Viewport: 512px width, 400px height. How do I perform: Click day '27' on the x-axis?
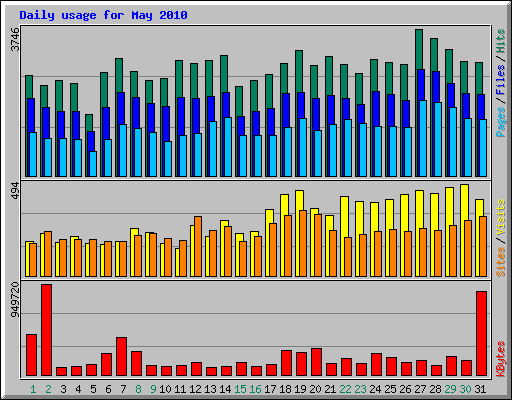point(420,389)
